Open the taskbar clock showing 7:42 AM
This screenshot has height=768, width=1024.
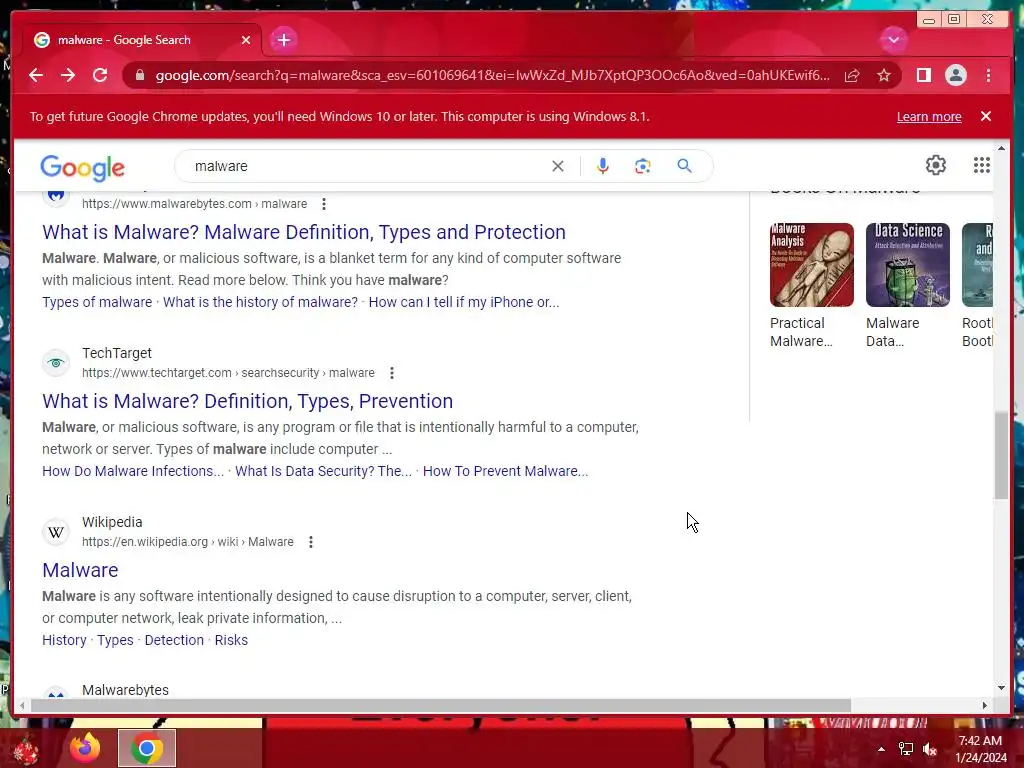pyautogui.click(x=980, y=749)
